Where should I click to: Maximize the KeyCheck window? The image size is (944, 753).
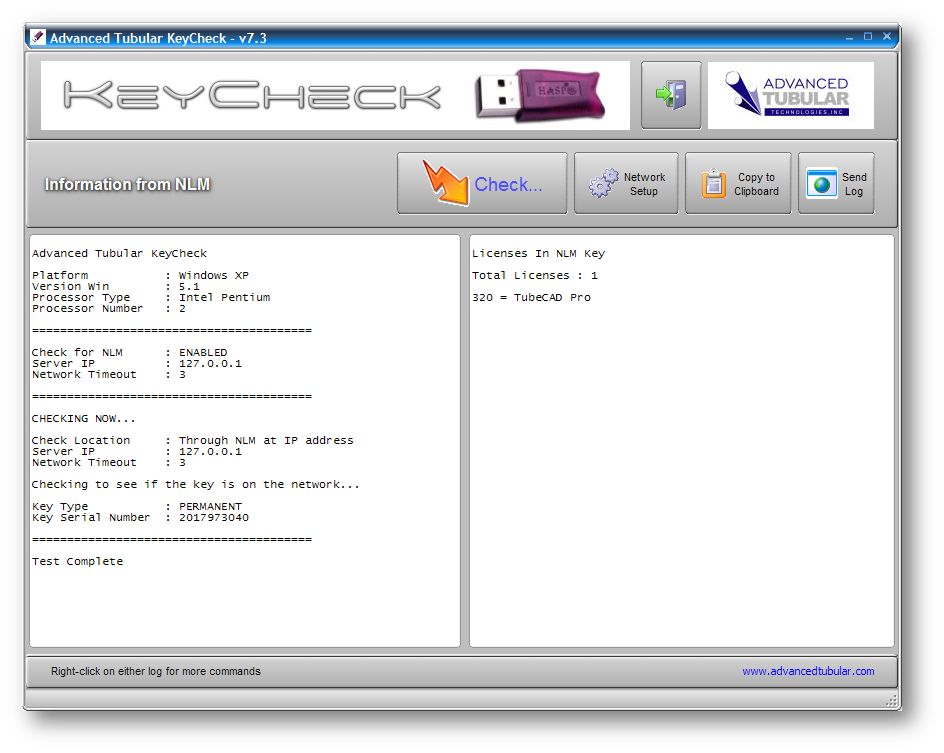(868, 37)
